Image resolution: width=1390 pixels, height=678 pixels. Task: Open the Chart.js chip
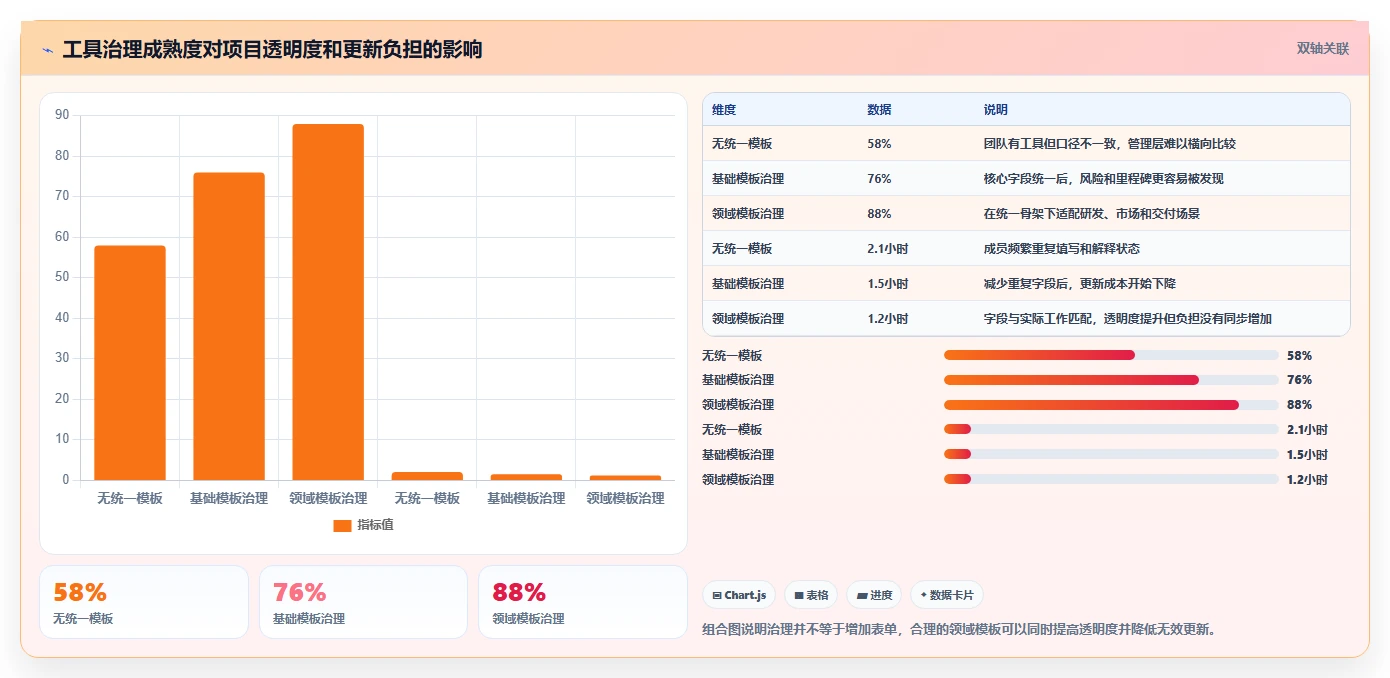point(739,595)
